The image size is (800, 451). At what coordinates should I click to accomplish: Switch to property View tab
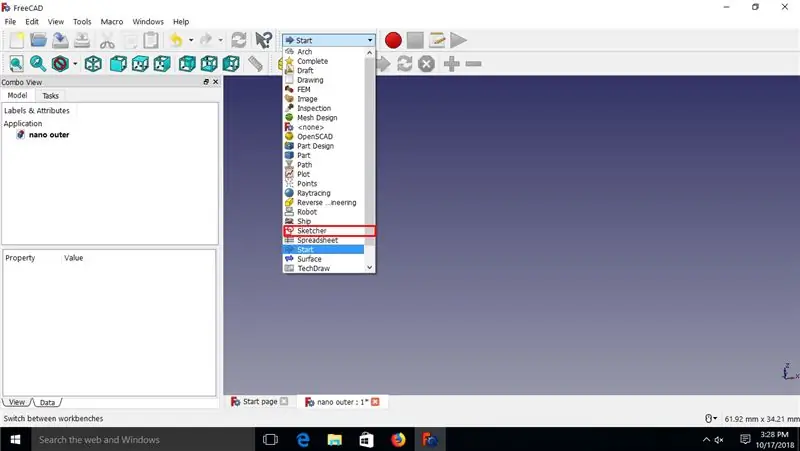click(x=17, y=402)
